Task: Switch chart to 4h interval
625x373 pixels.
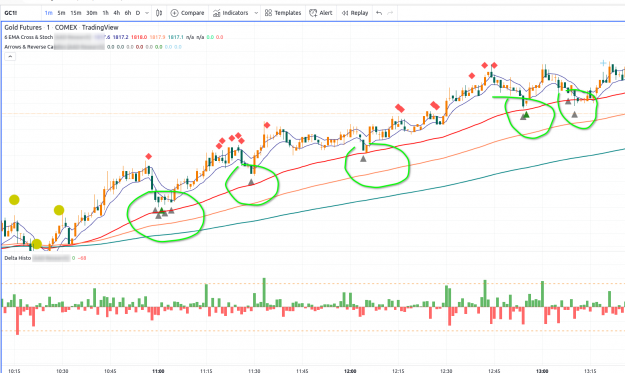Action: 117,13
